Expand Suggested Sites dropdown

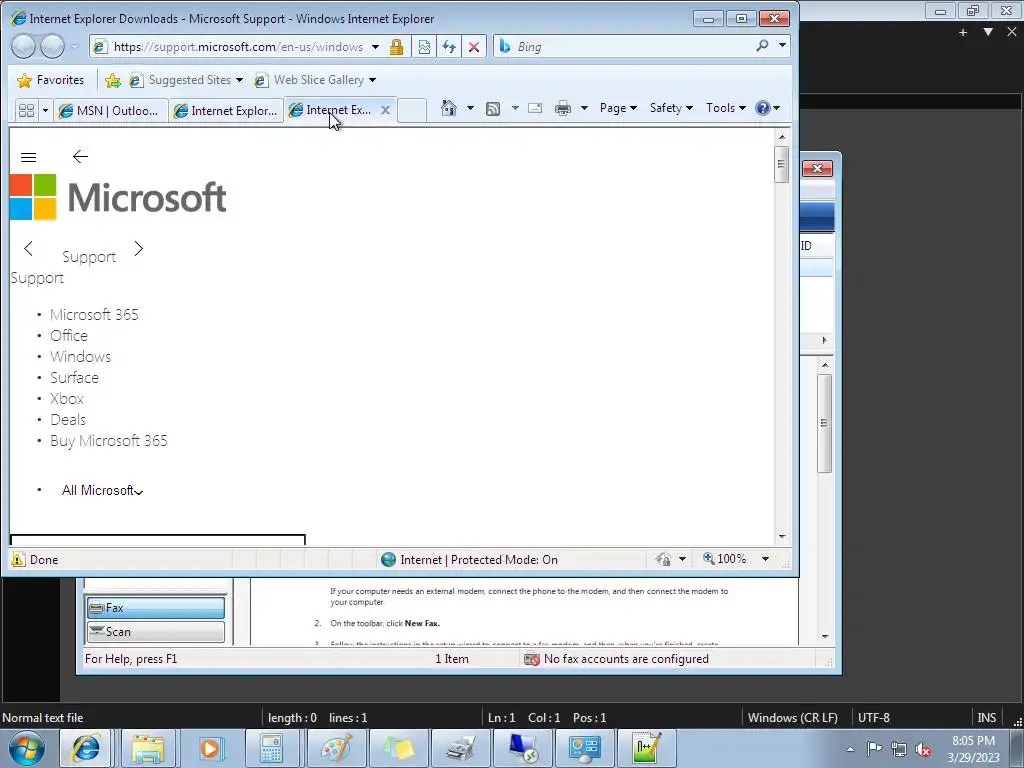(239, 80)
